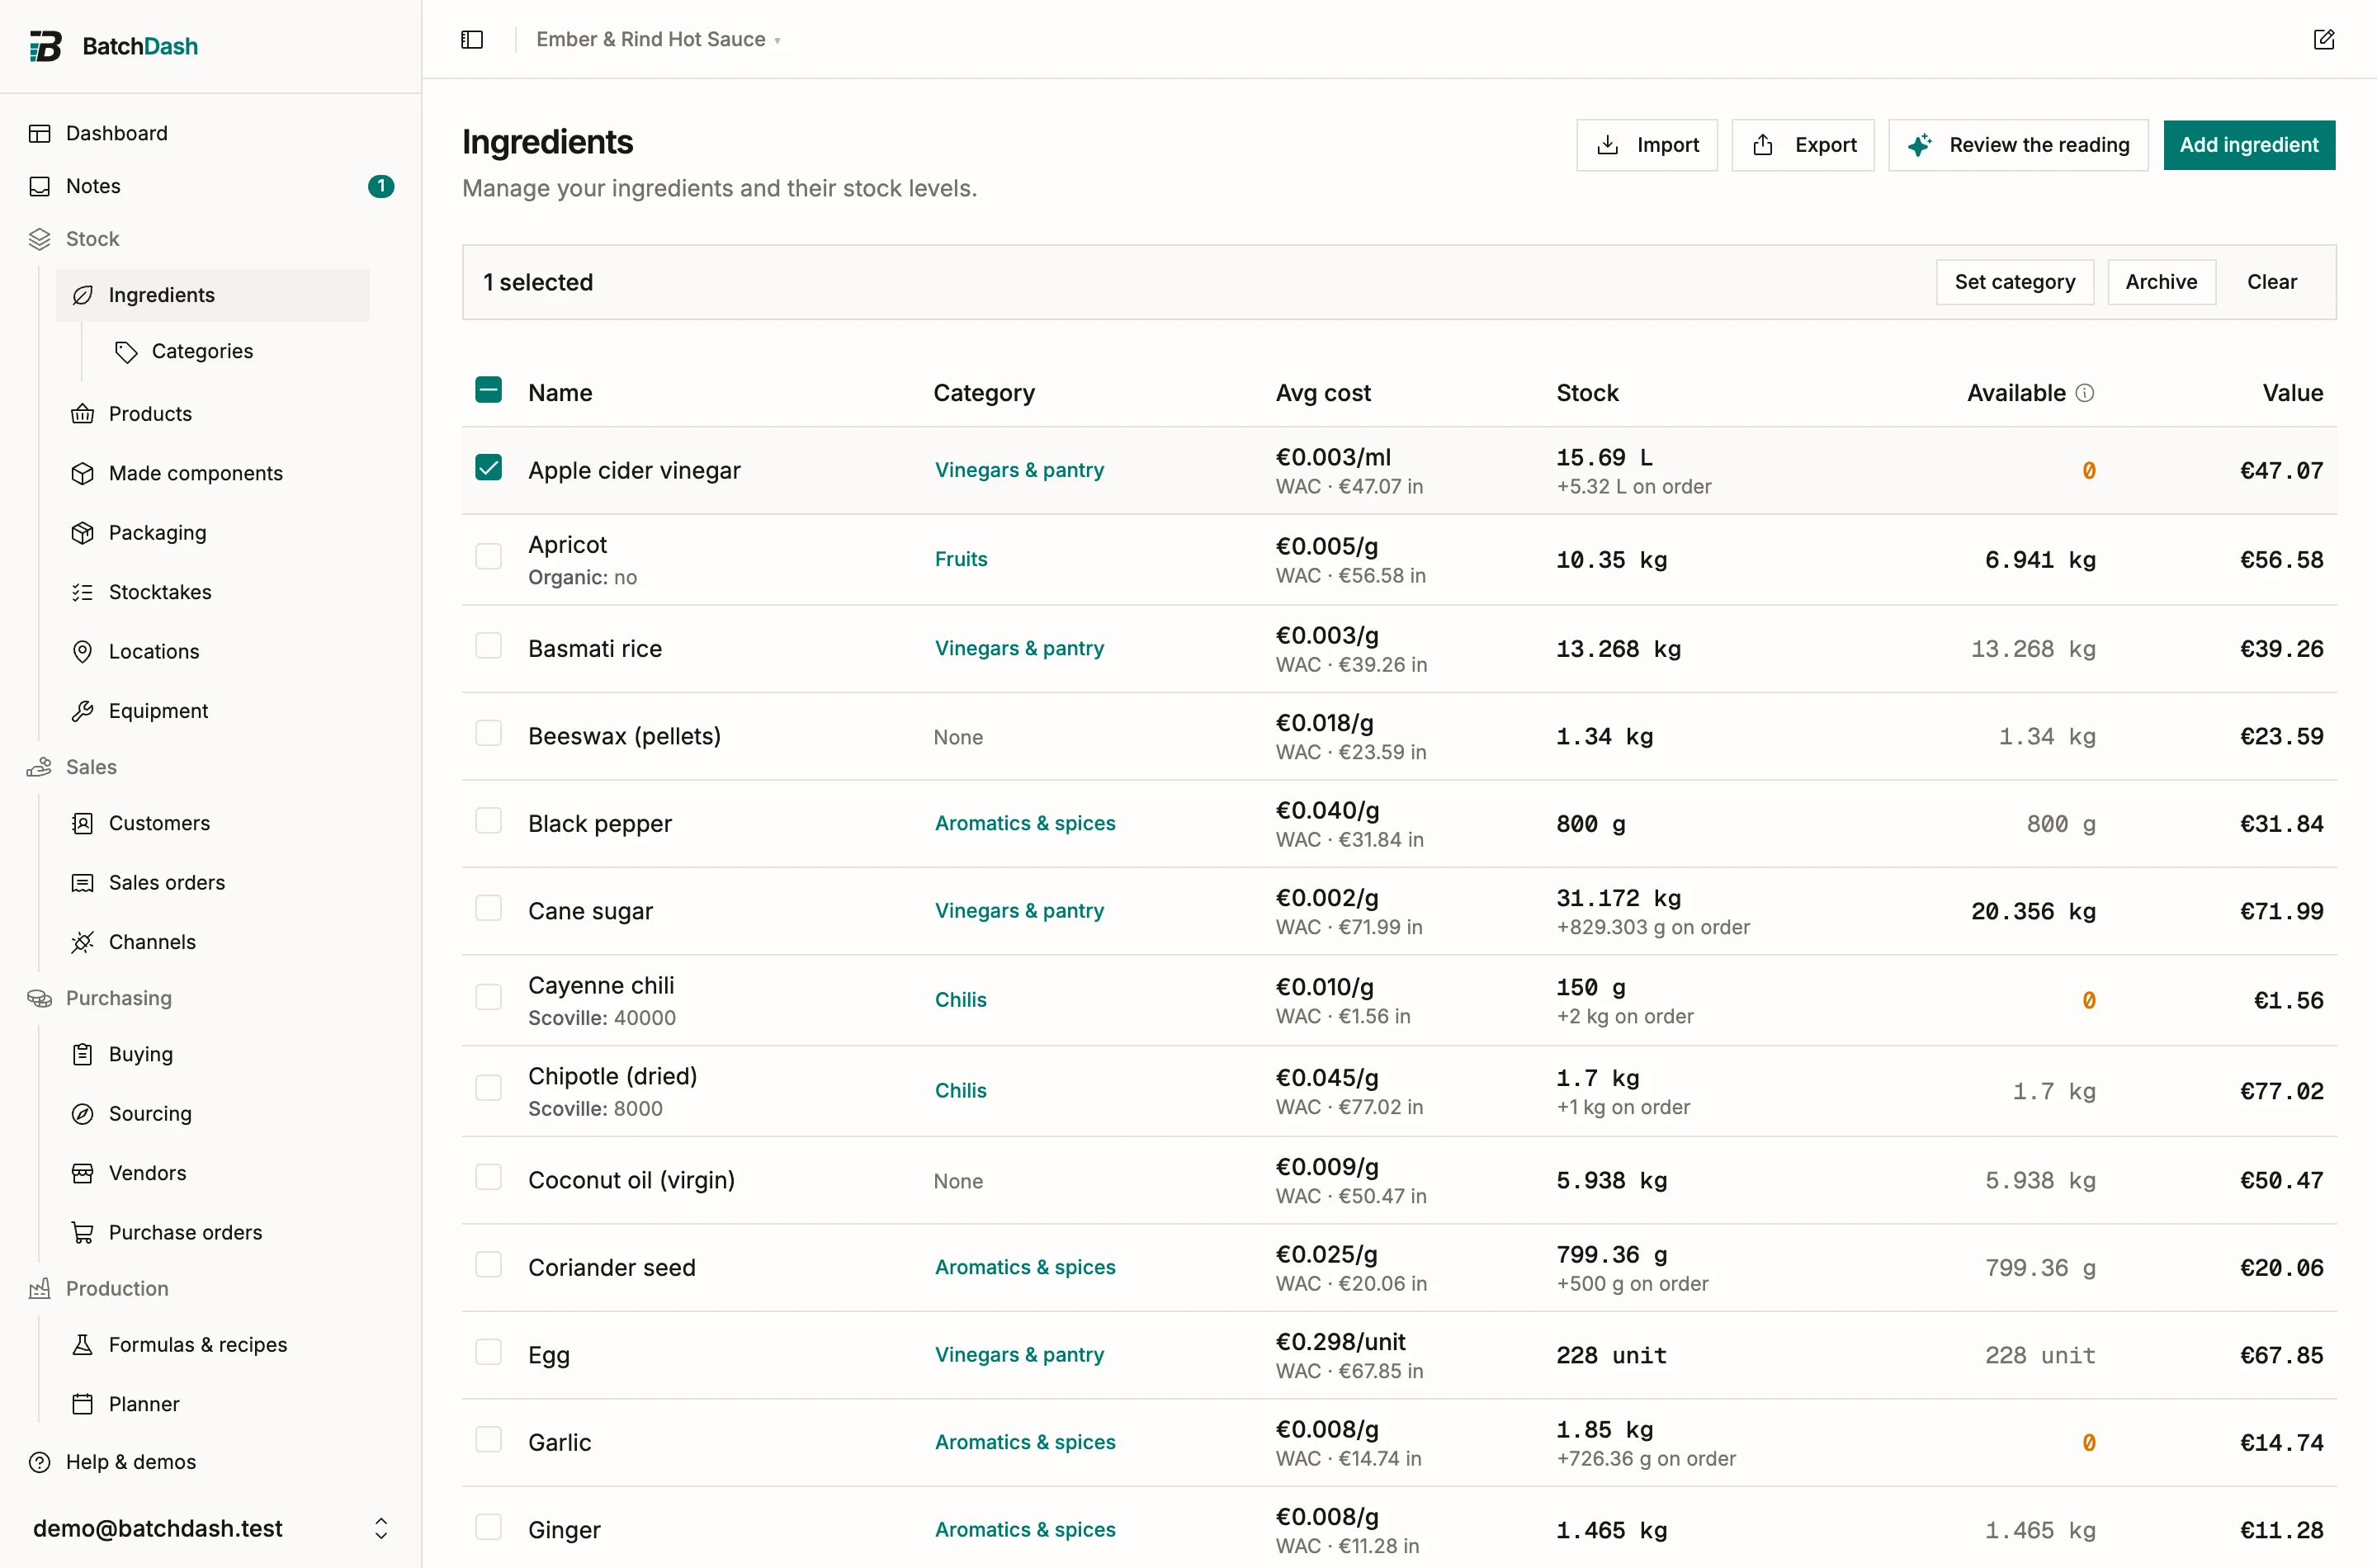
Task: Open the compose note icon top right
Action: click(2324, 39)
